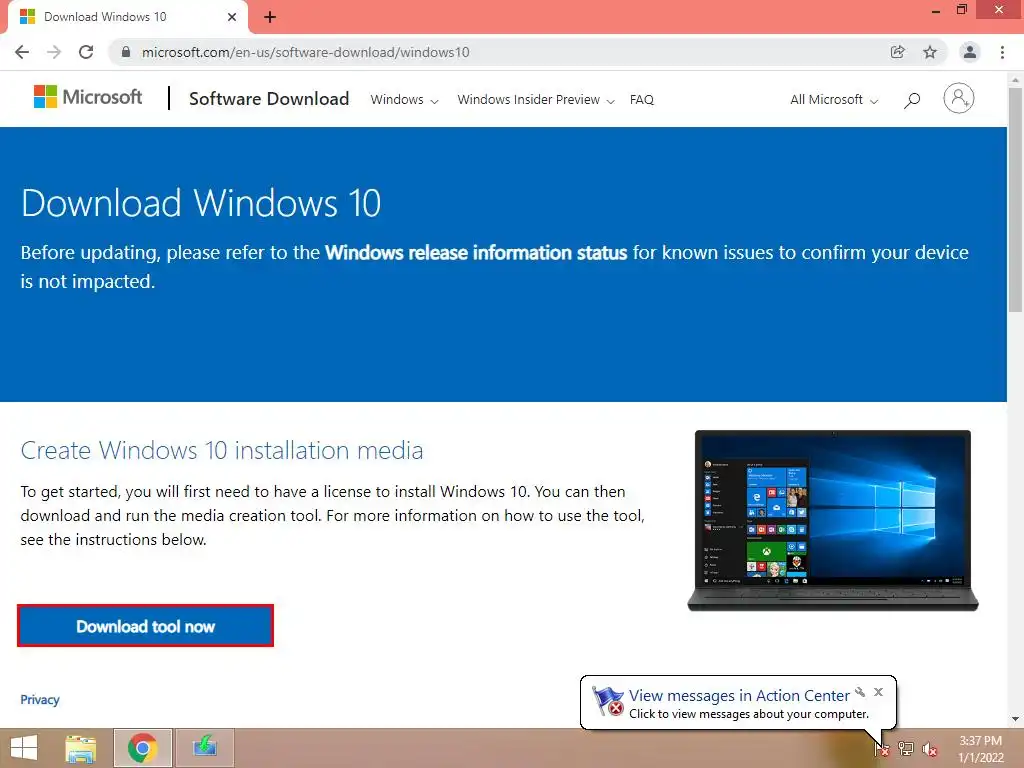Screen dimensions: 1024x768
Task: Click the address bar URL
Action: click(306, 52)
